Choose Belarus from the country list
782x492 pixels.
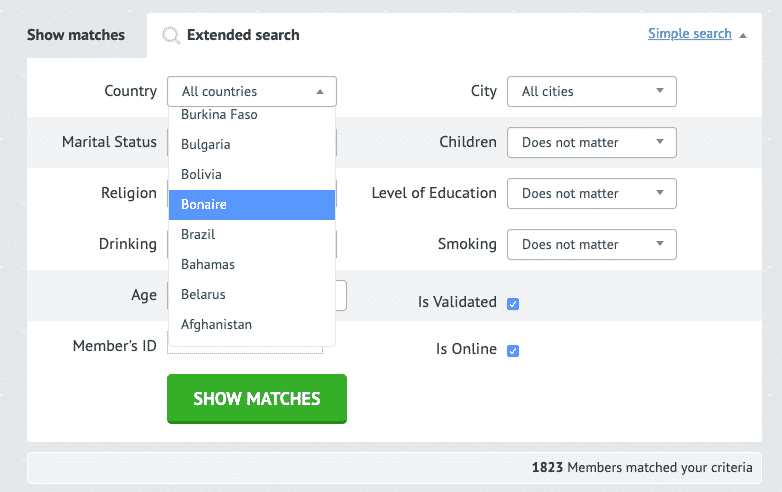pyautogui.click(x=252, y=295)
